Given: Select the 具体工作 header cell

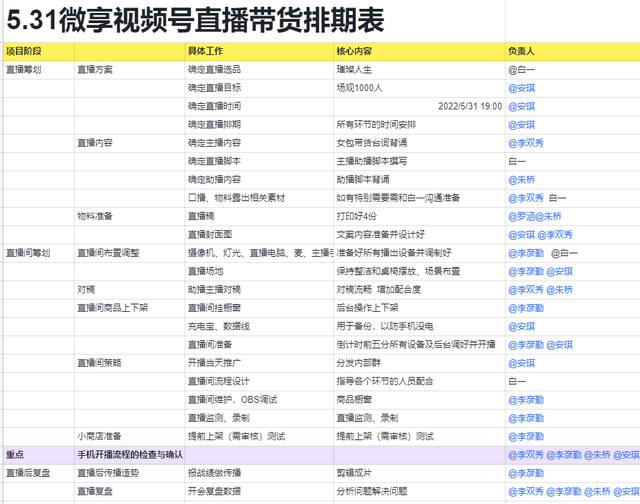Looking at the screenshot, I should point(259,51).
